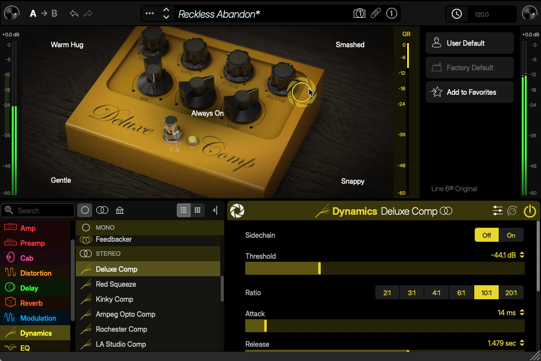Open the snapshots camera icon
The height and width of the screenshot is (361, 541).
359,14
